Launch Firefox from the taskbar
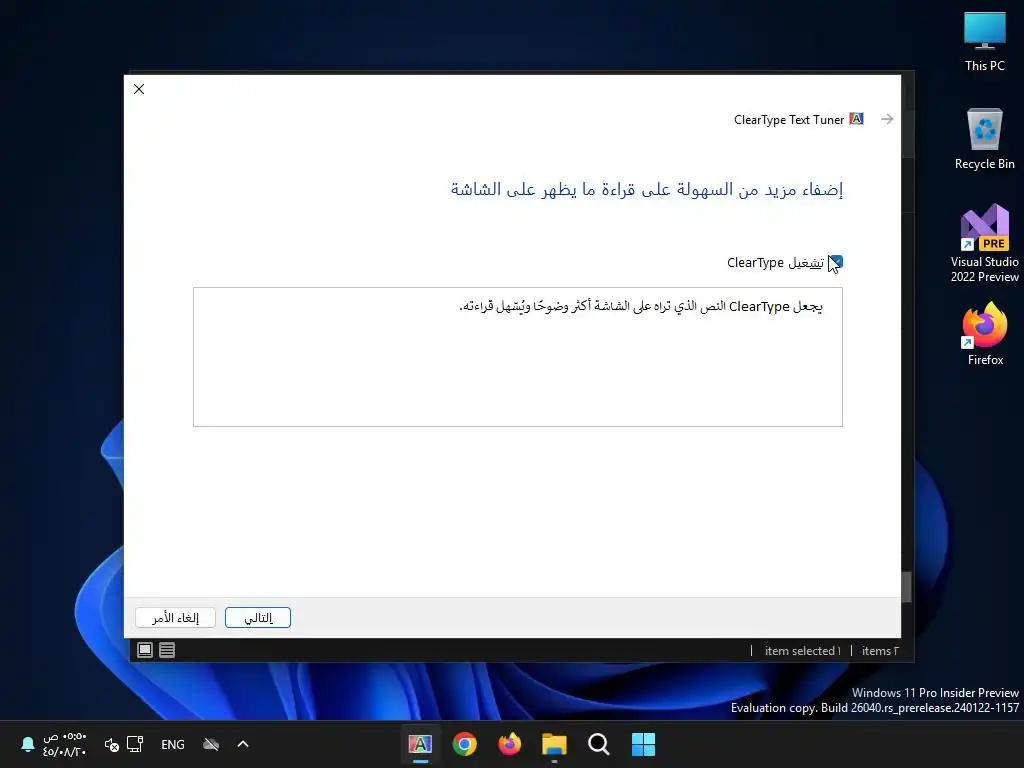 [x=509, y=744]
